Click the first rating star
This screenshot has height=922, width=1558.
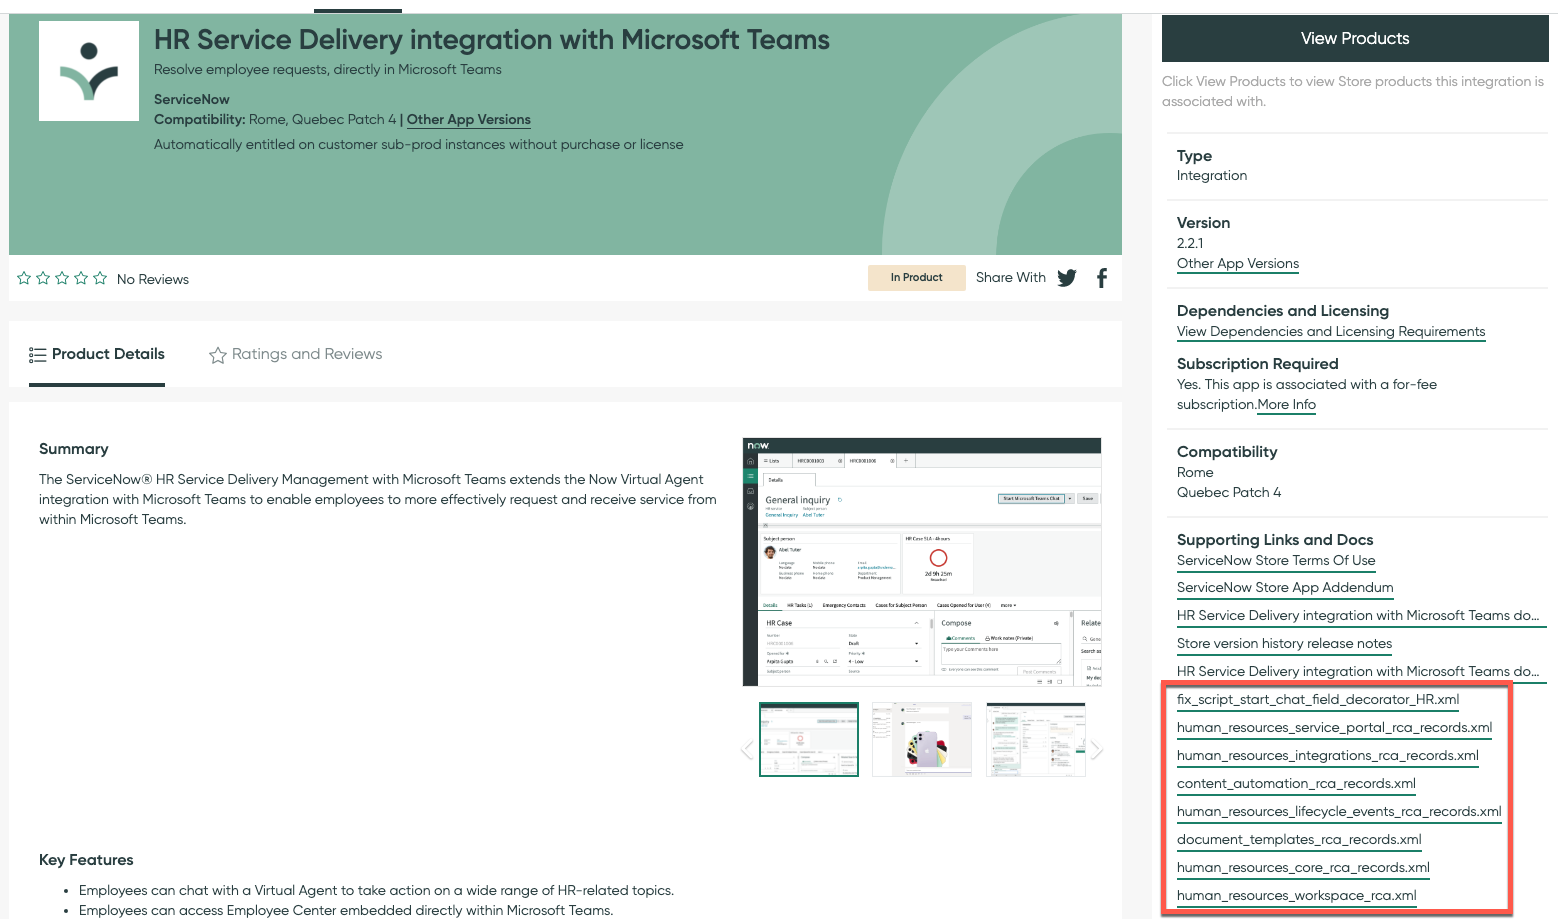pos(24,278)
